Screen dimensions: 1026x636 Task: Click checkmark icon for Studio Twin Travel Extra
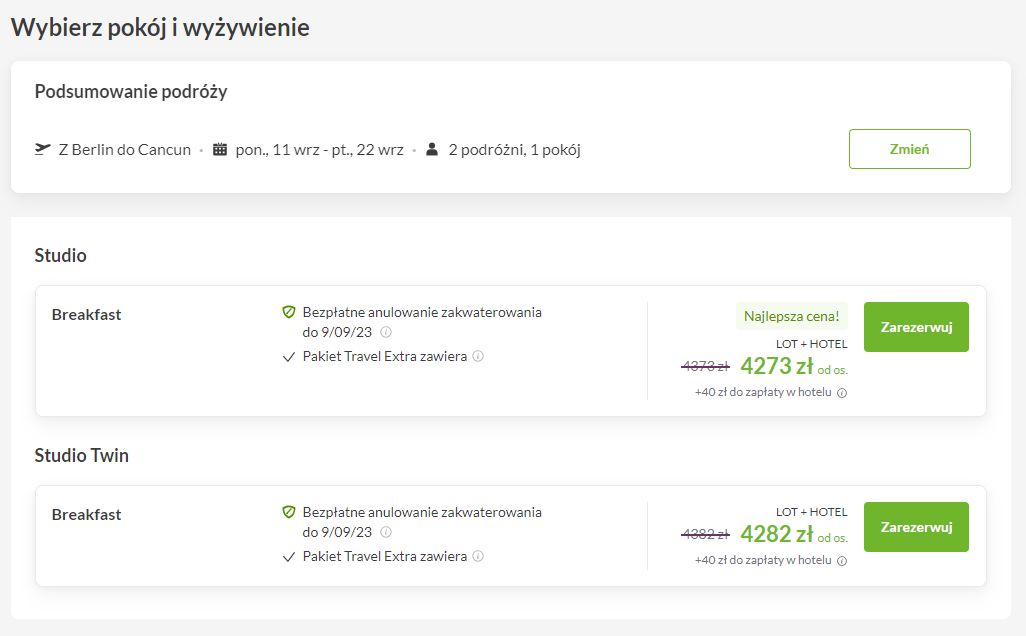(289, 557)
